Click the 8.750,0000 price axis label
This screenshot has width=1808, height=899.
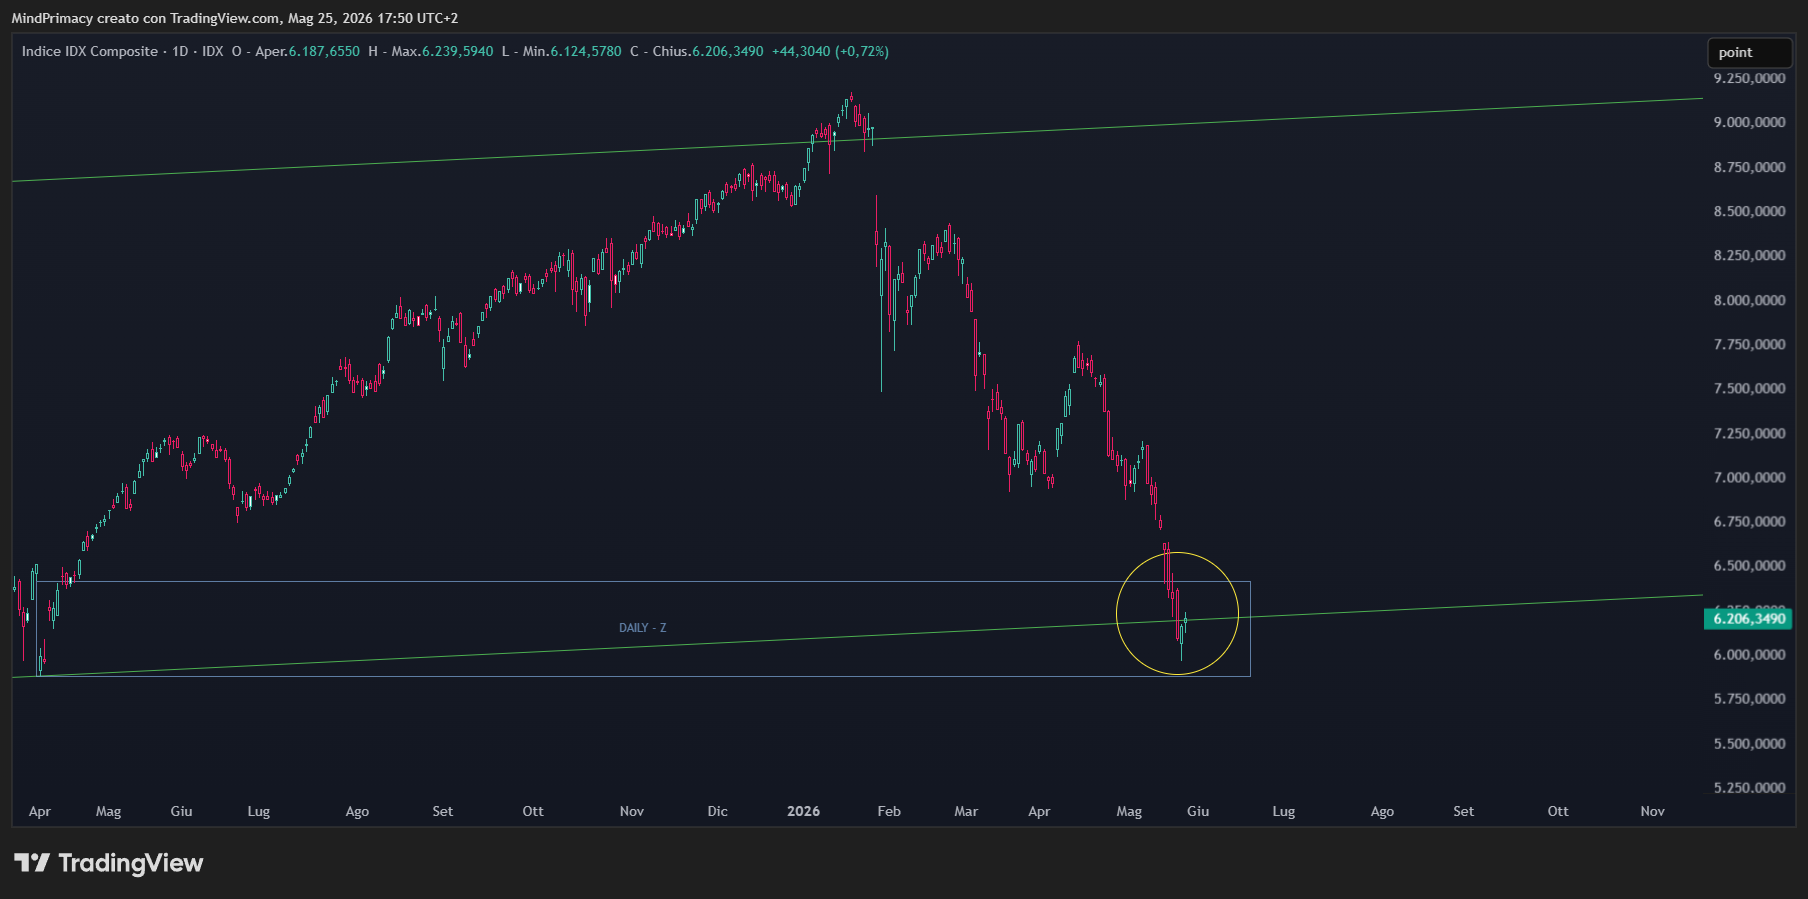click(x=1749, y=167)
